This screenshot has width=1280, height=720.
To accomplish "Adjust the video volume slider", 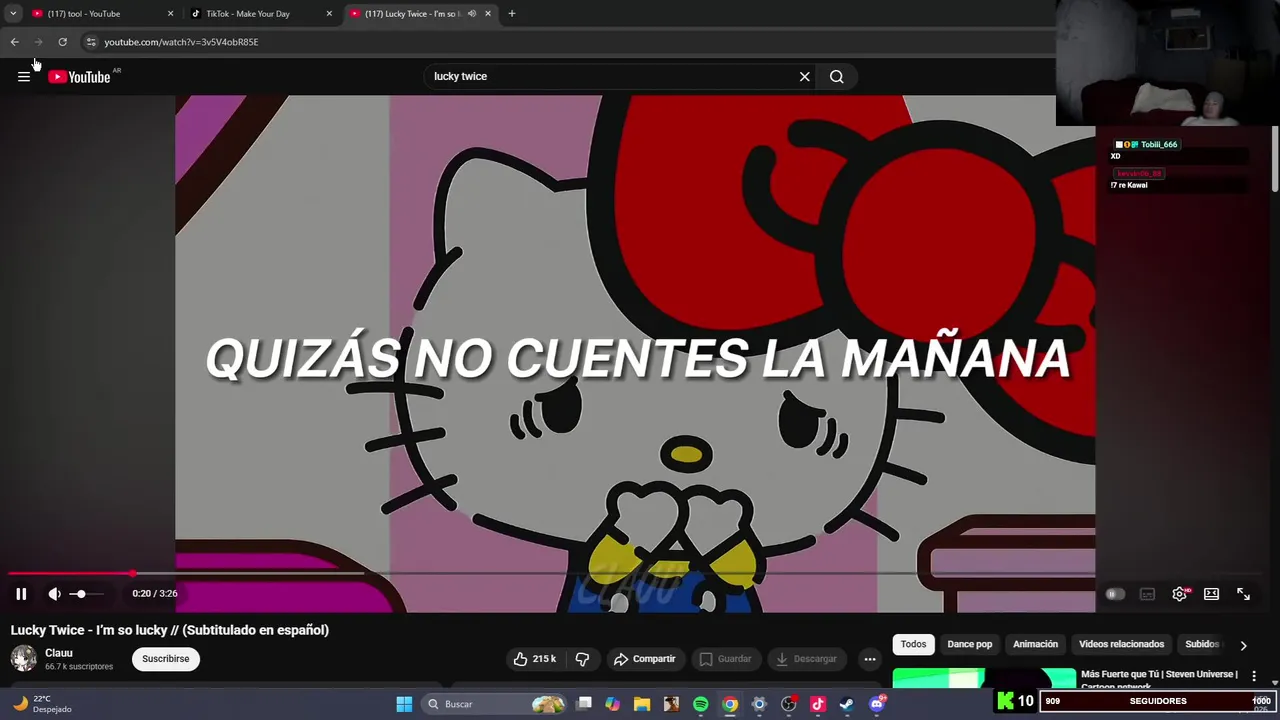I will tap(86, 594).
